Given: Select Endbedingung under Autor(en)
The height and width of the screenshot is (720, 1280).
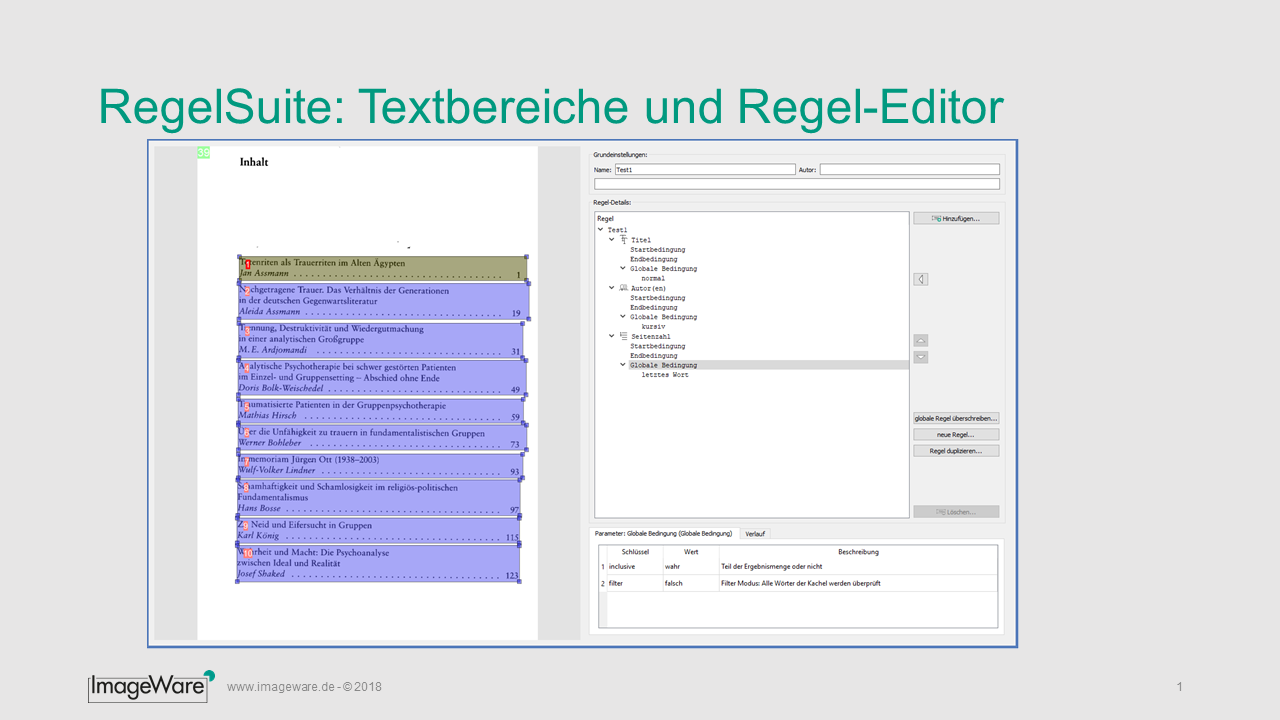Looking at the screenshot, I should coord(653,307).
